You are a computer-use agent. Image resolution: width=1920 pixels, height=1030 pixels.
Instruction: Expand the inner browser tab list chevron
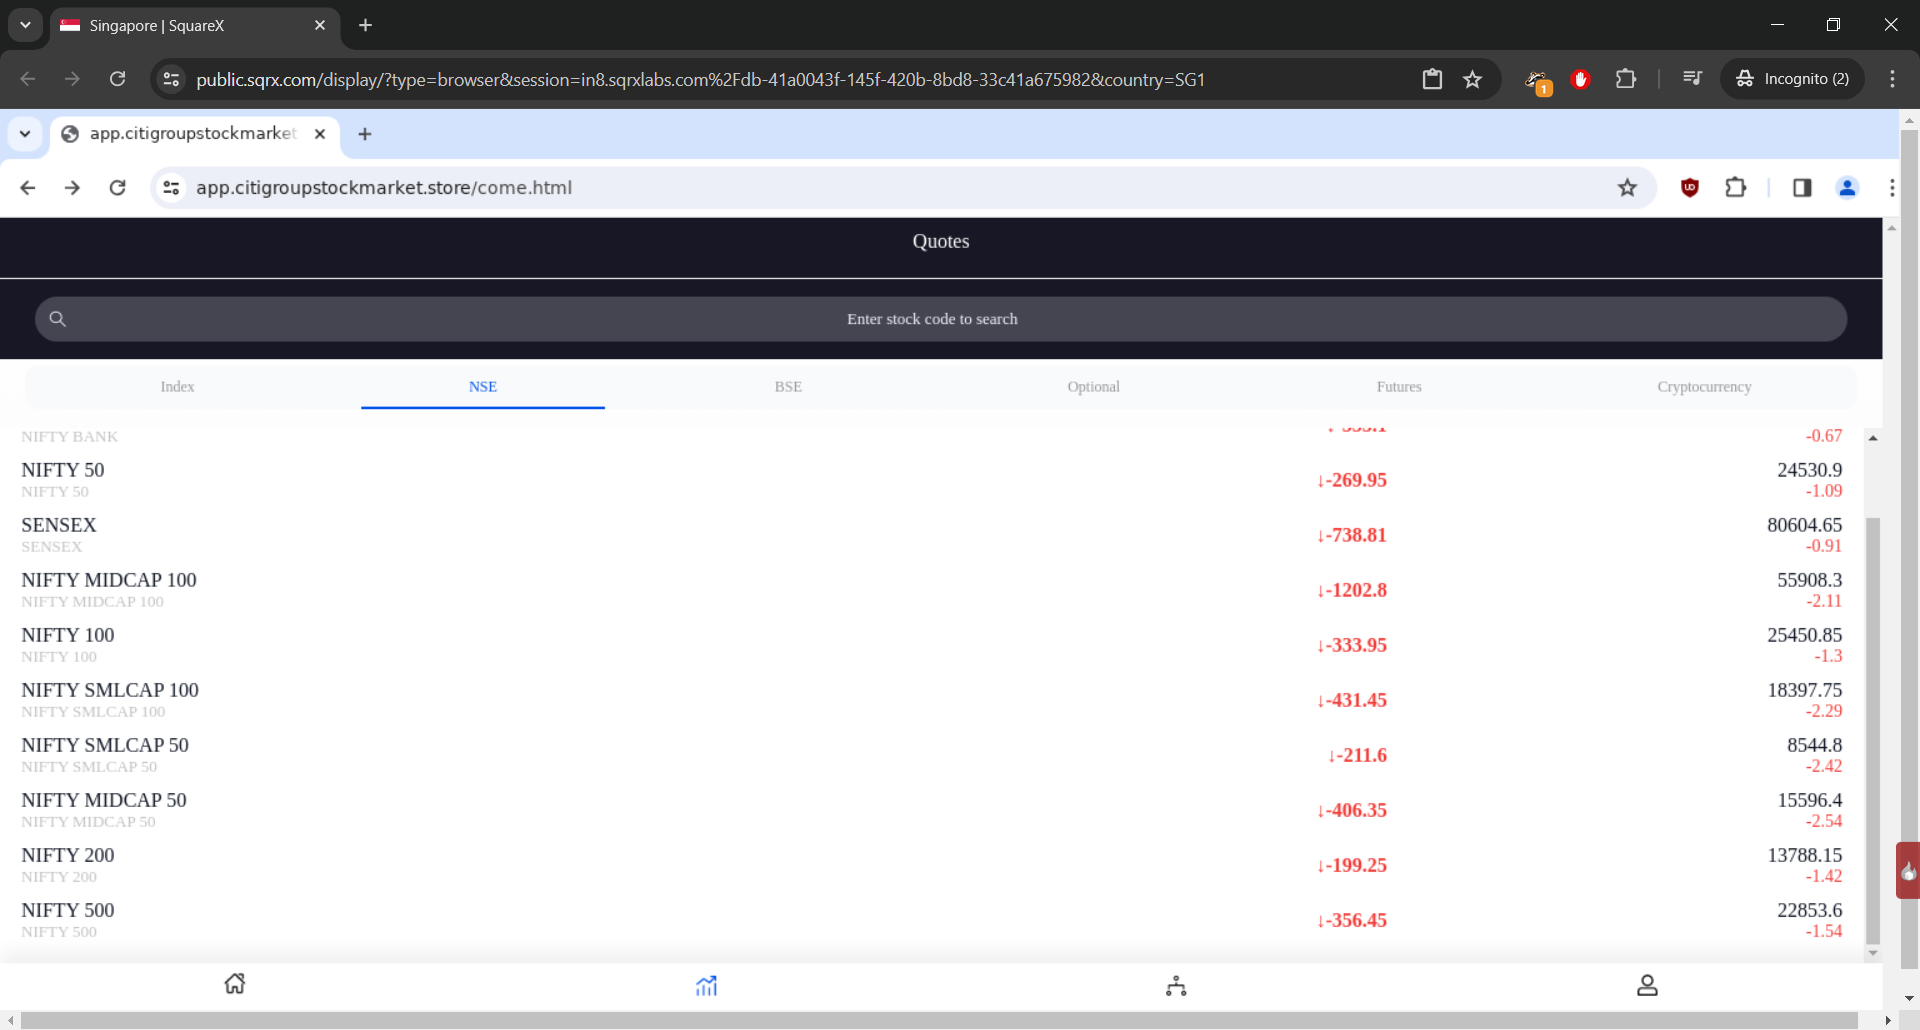[x=25, y=134]
